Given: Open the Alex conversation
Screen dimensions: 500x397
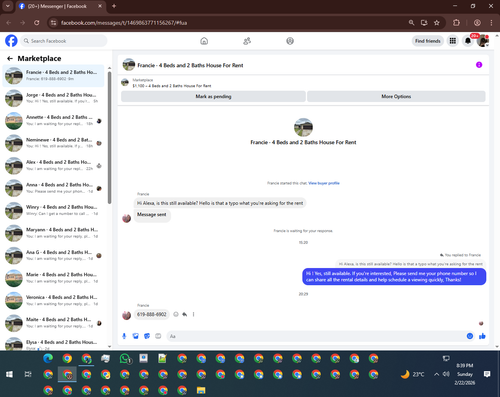Looking at the screenshot, I should (53, 165).
